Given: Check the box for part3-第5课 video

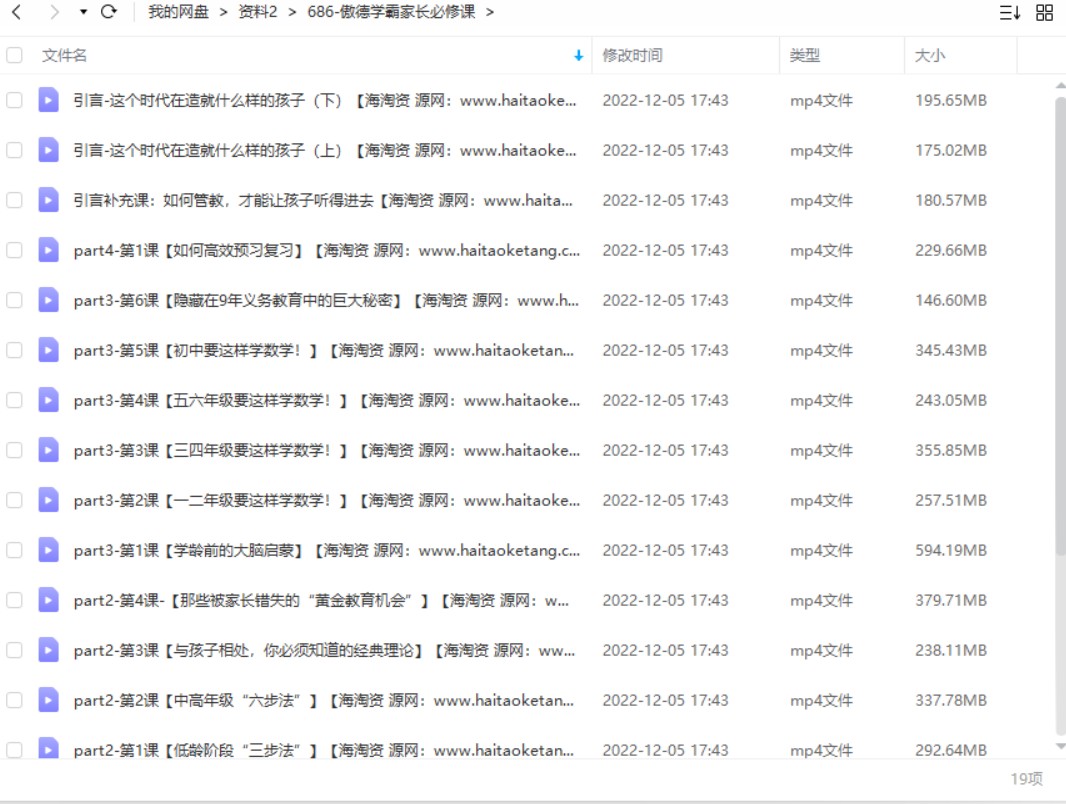Looking at the screenshot, I should coord(14,350).
